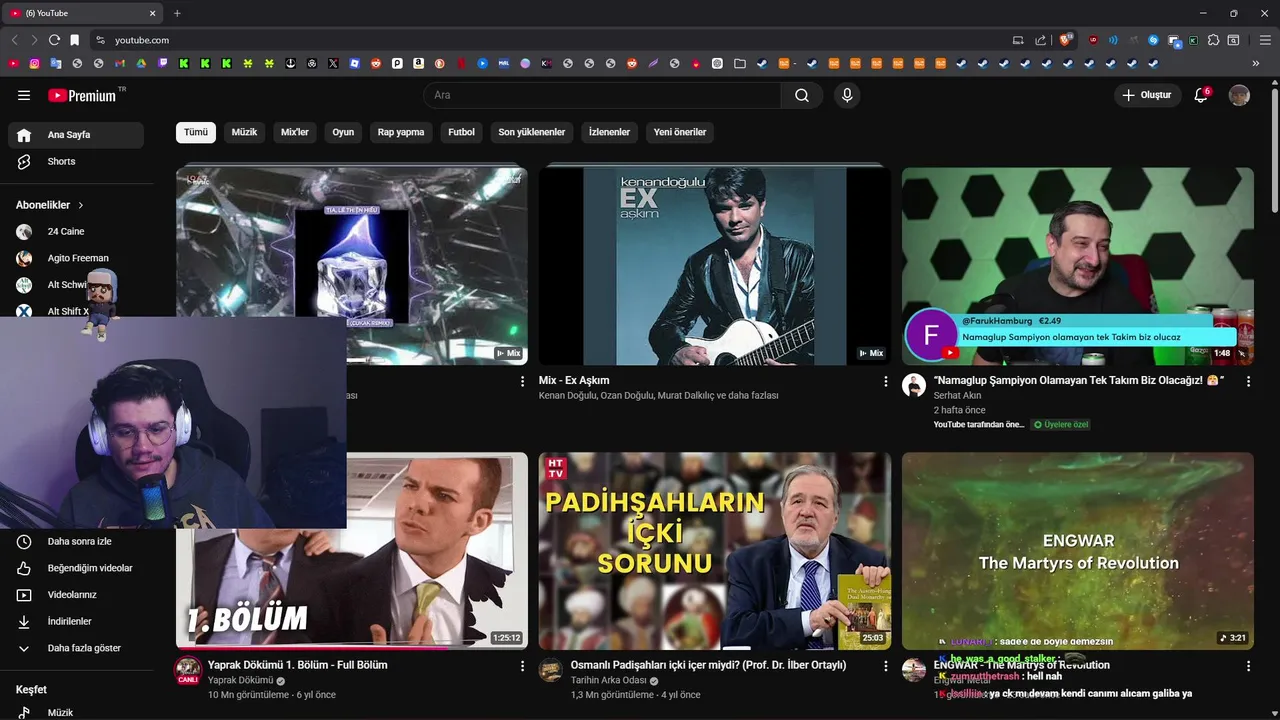Open the options menu for Yaprak Dökümü video
Screen dimensions: 1280x720
pyautogui.click(x=522, y=666)
